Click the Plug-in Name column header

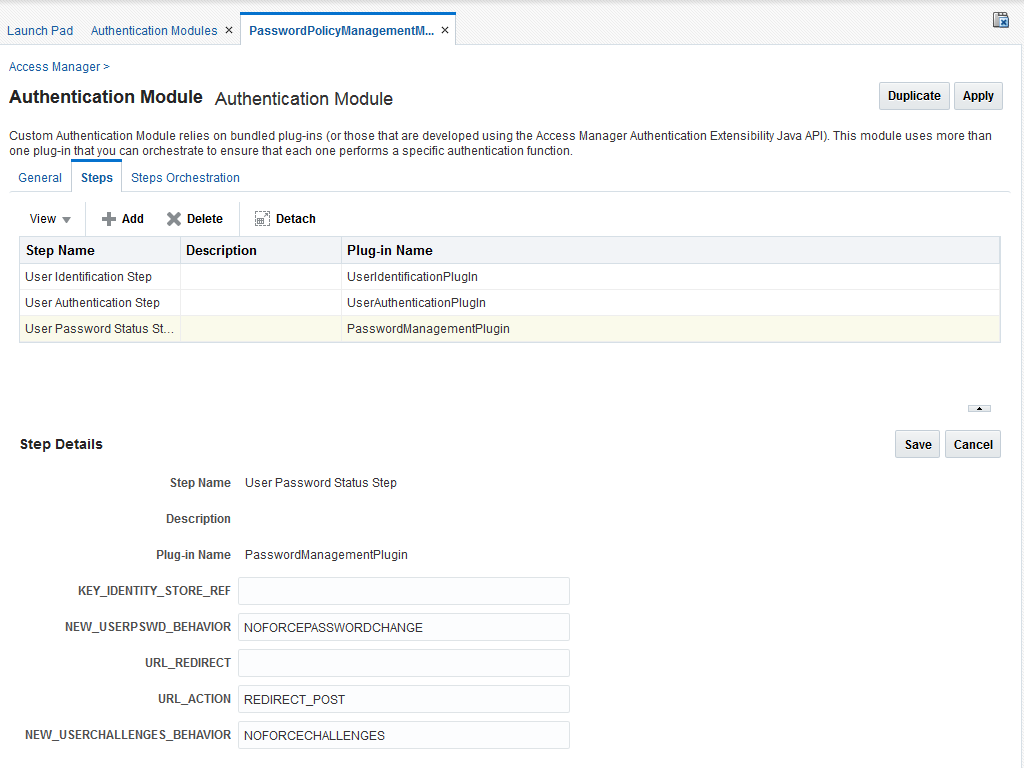670,251
